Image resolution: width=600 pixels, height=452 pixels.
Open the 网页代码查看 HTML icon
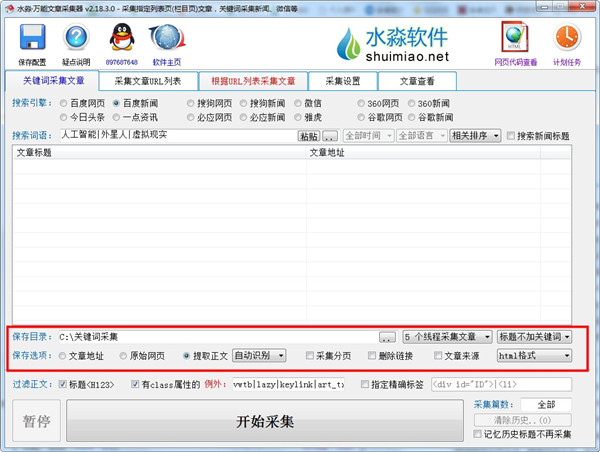(515, 37)
